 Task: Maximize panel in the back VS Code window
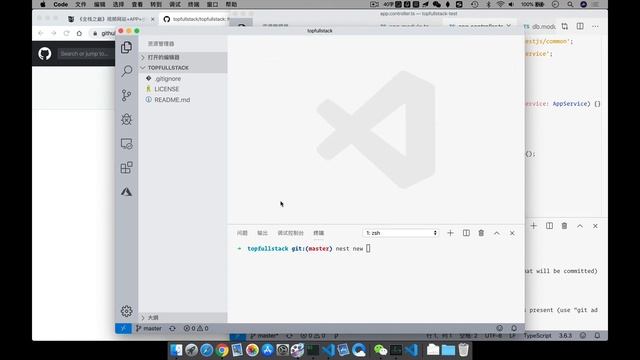coord(580,226)
